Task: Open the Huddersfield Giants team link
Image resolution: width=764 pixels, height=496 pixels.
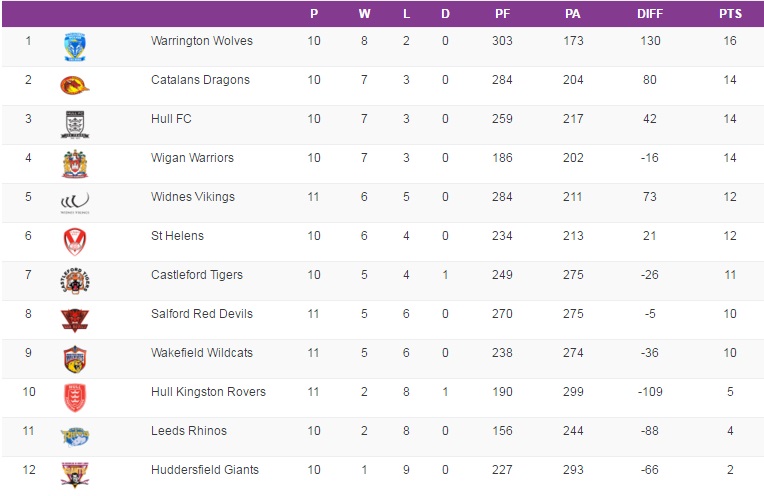Action: (x=205, y=470)
